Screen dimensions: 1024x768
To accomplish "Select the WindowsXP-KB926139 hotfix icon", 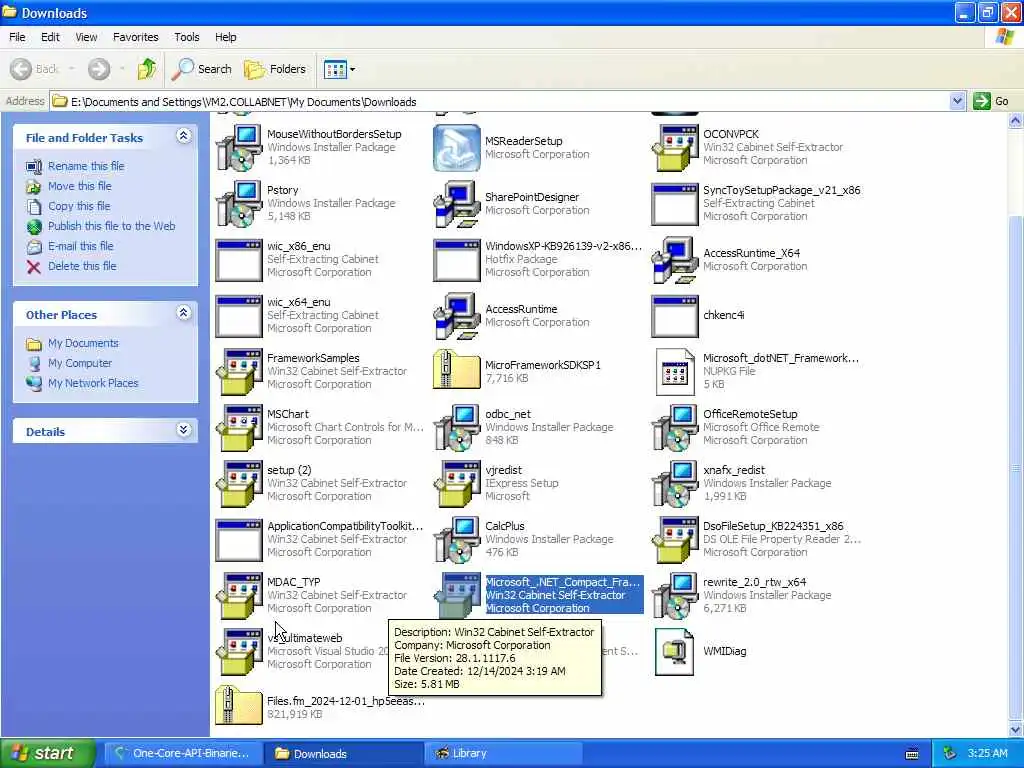I will click(x=456, y=260).
